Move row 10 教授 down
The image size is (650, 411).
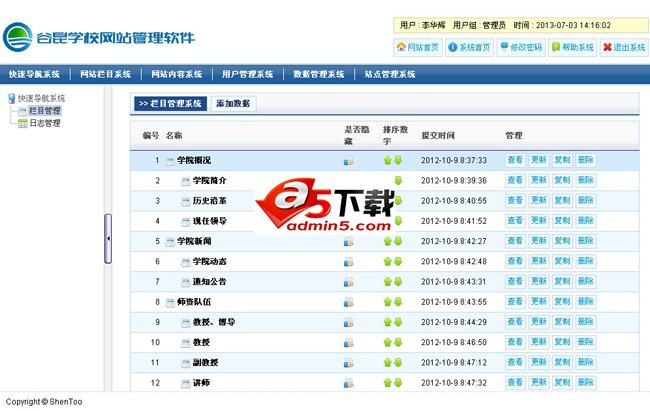tap(398, 342)
